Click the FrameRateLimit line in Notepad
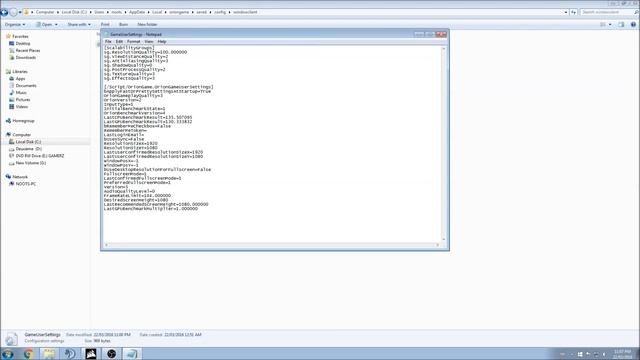This screenshot has height=360, width=640. coord(137,196)
